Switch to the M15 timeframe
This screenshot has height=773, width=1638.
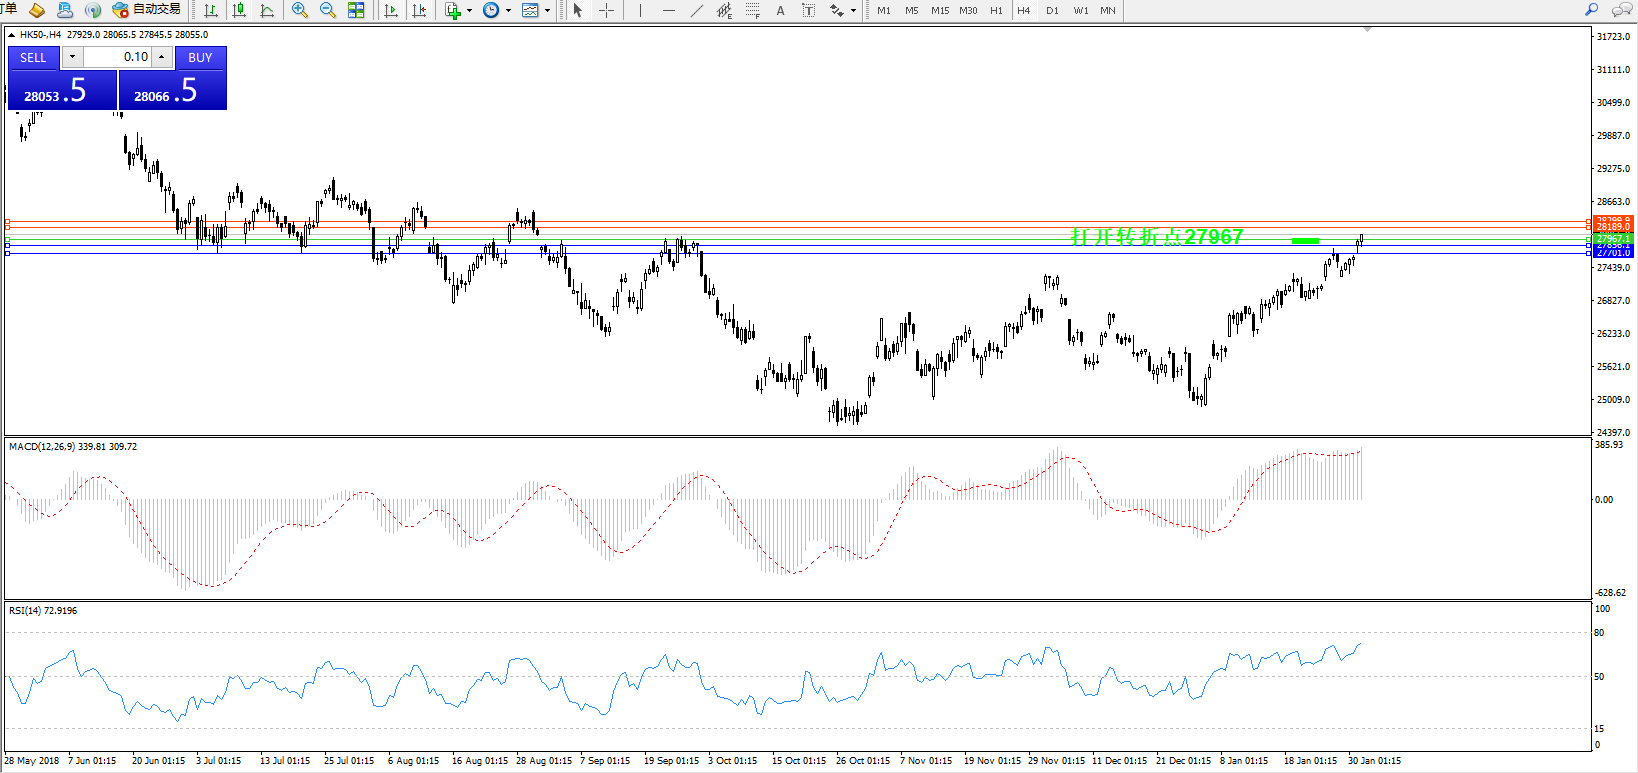click(940, 10)
